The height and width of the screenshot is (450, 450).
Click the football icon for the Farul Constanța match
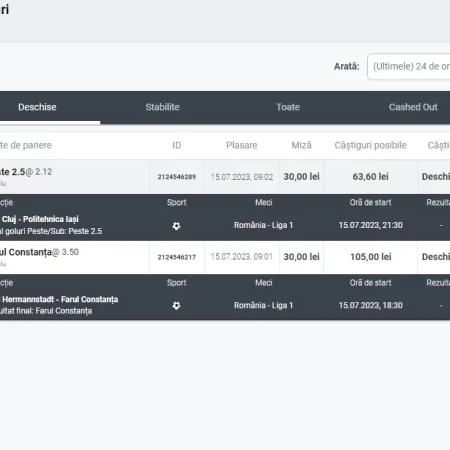[x=176, y=305]
